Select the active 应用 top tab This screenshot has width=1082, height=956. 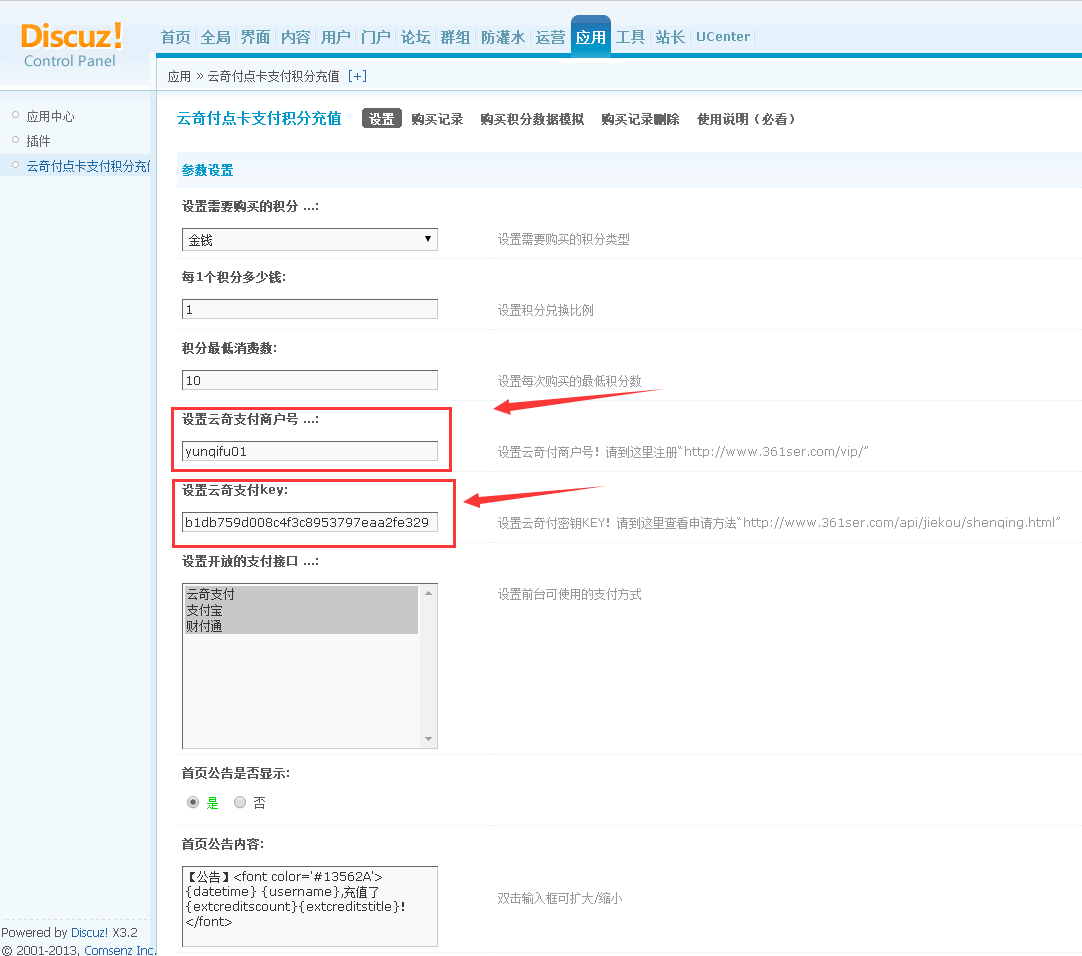click(591, 37)
